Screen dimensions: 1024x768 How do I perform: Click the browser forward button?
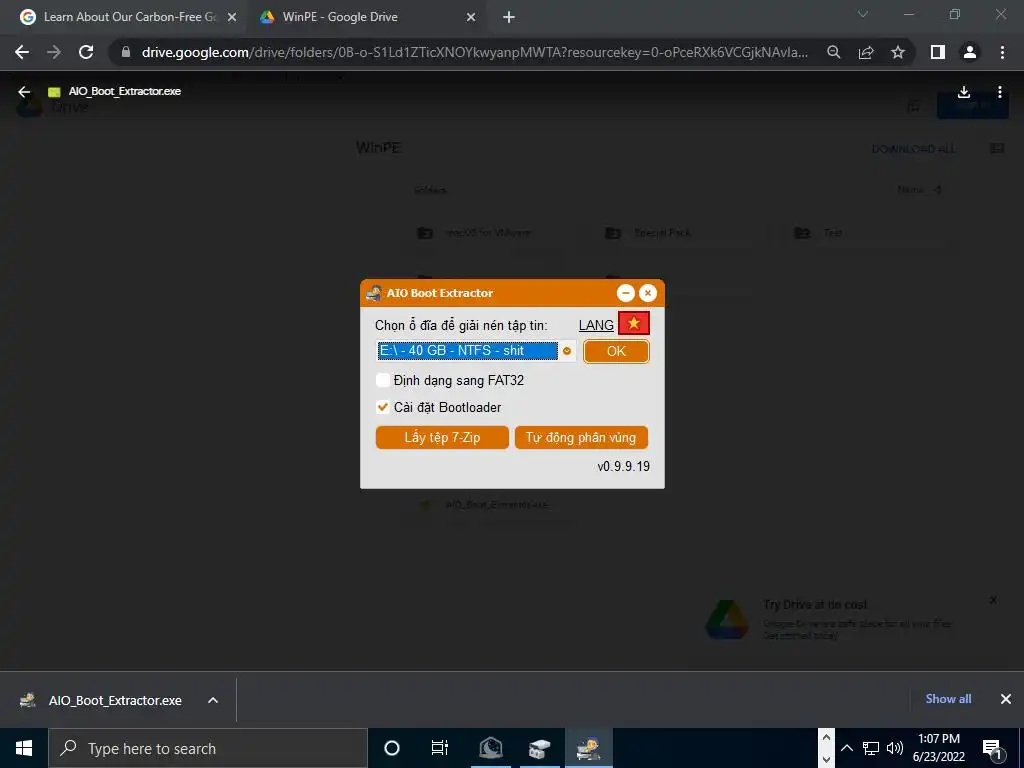[x=54, y=52]
